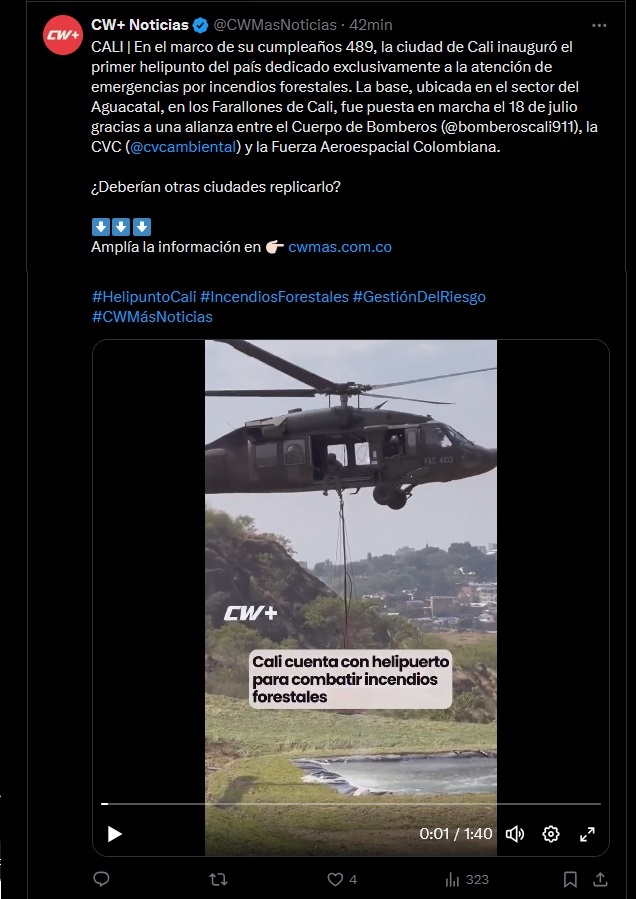Open the #GestiónDelRiesgo hashtag
Image resolution: width=636 pixels, height=899 pixels.
[x=419, y=296]
